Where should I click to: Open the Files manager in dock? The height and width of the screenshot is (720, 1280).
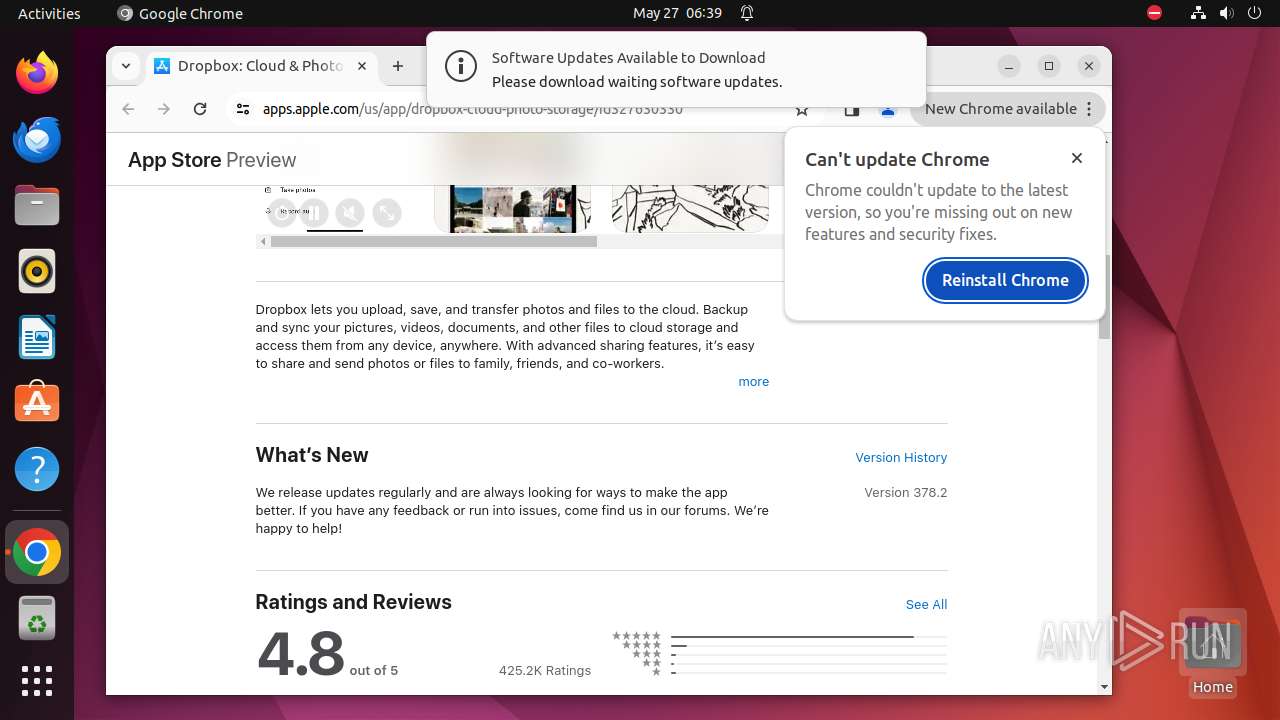coord(37,205)
